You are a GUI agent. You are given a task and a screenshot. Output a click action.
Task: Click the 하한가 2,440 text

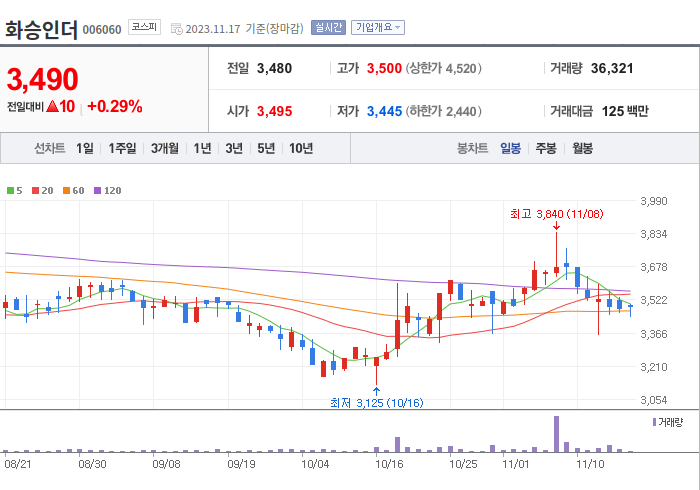tap(443, 111)
